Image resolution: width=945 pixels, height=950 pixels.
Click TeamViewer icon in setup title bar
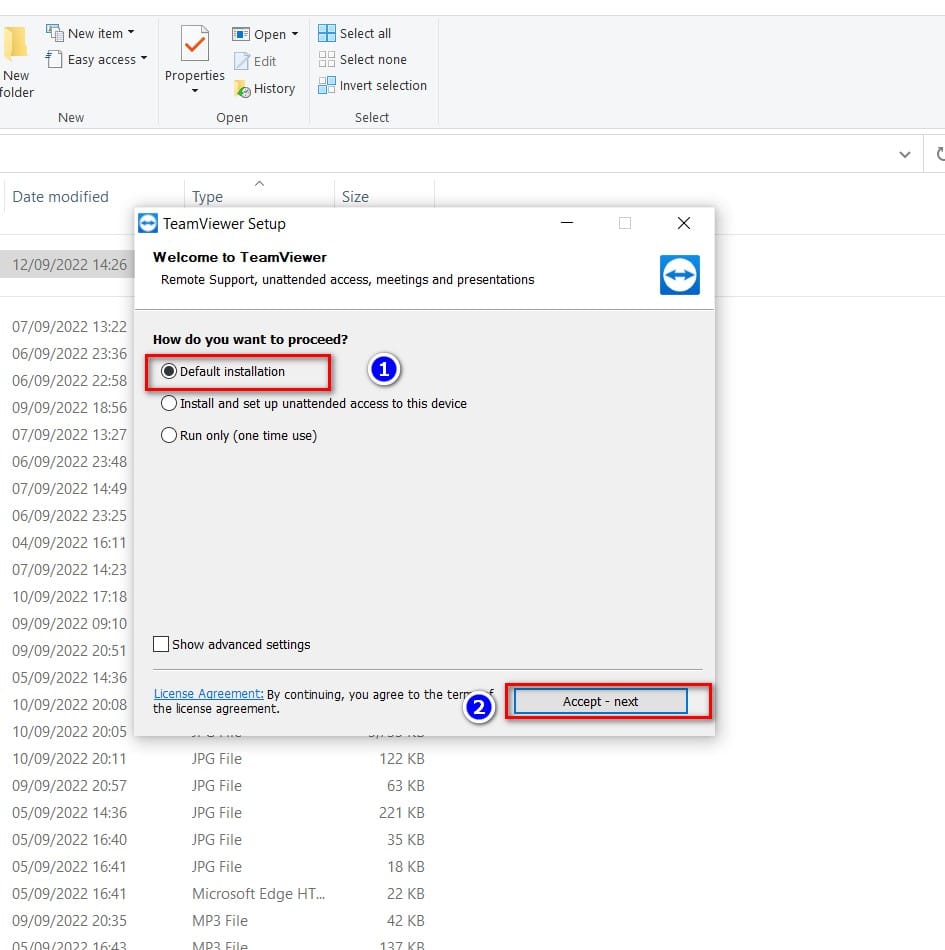(x=148, y=223)
